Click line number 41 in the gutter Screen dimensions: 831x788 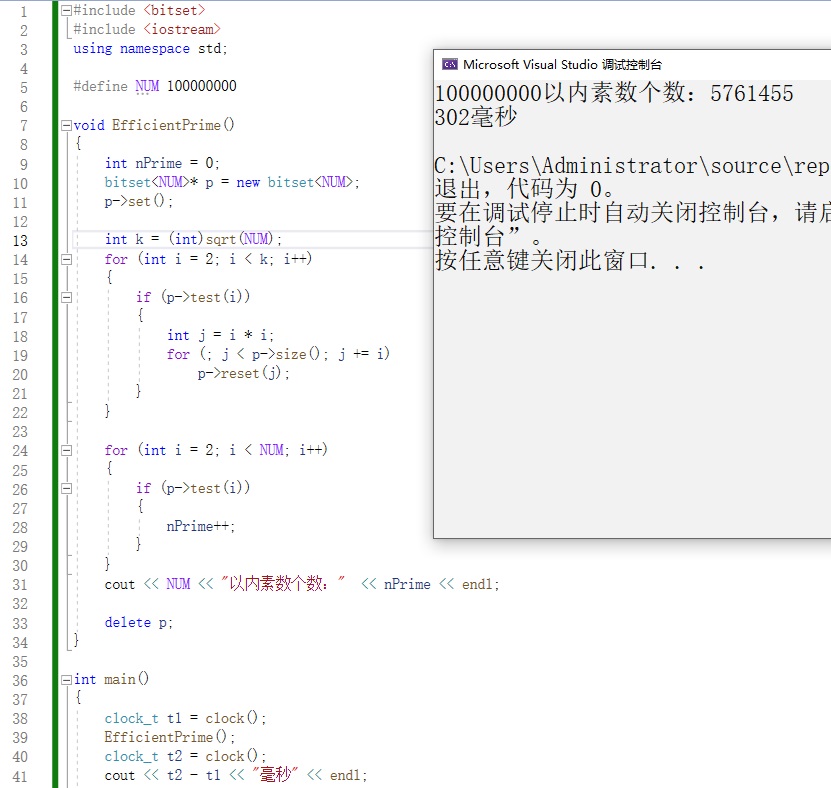pyautogui.click(x=20, y=776)
